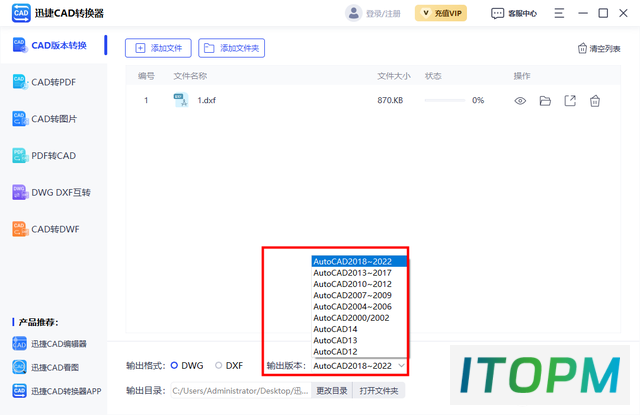Click the 编号 column header
Screen dimensions: 640x415
(146, 76)
